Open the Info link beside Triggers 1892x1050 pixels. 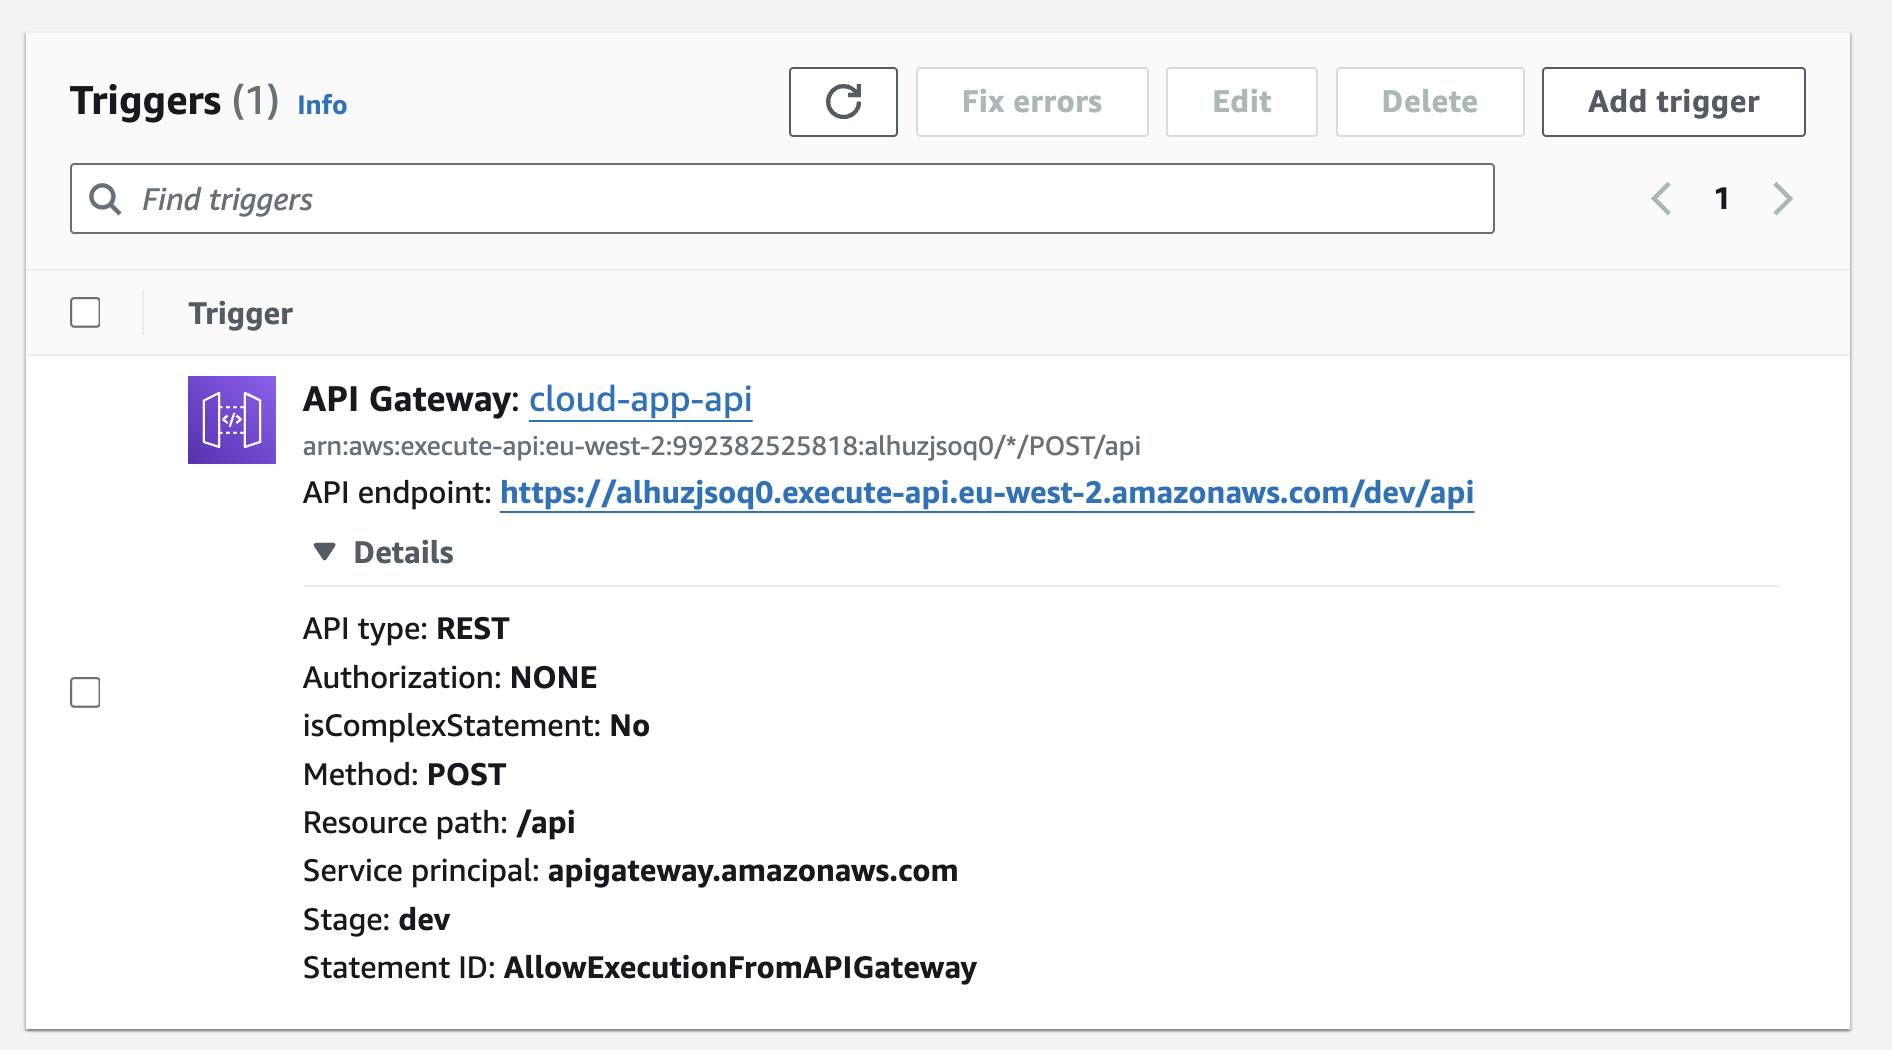(322, 105)
